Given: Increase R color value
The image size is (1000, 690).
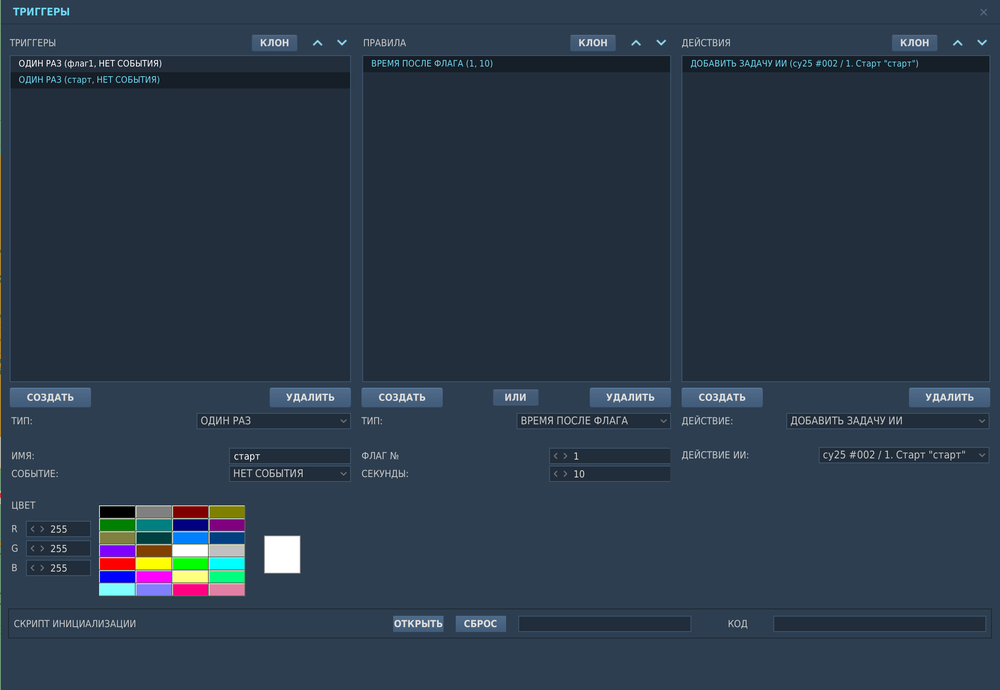Looking at the screenshot, I should tap(42, 529).
